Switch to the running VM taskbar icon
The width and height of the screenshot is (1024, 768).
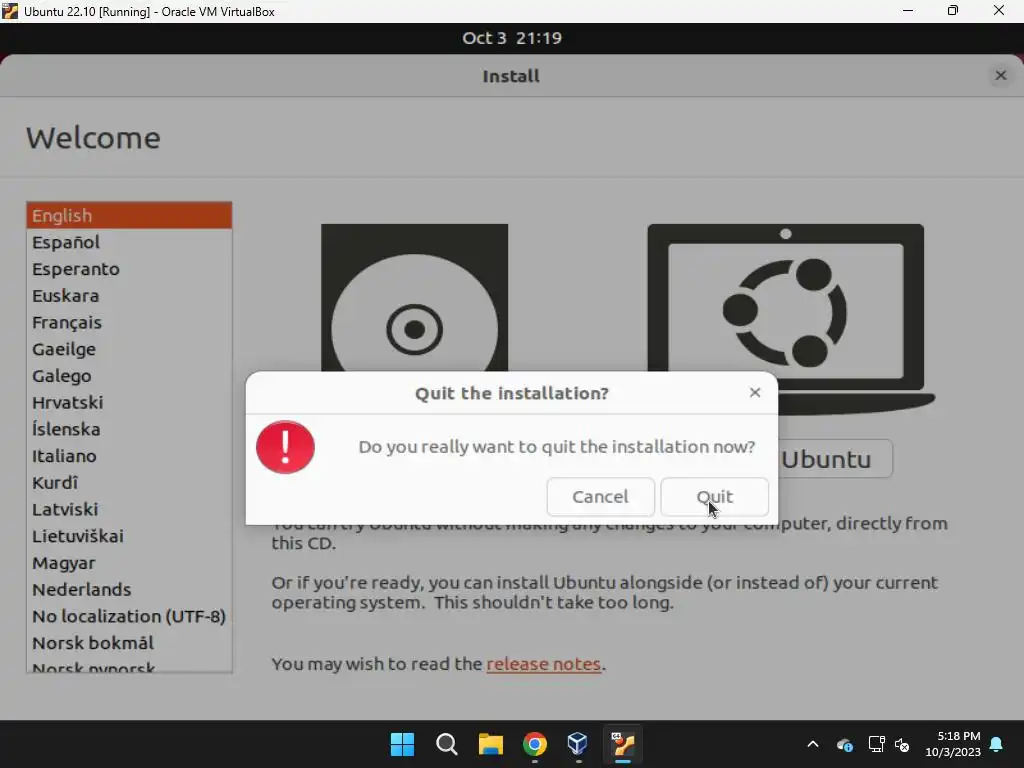[622, 744]
